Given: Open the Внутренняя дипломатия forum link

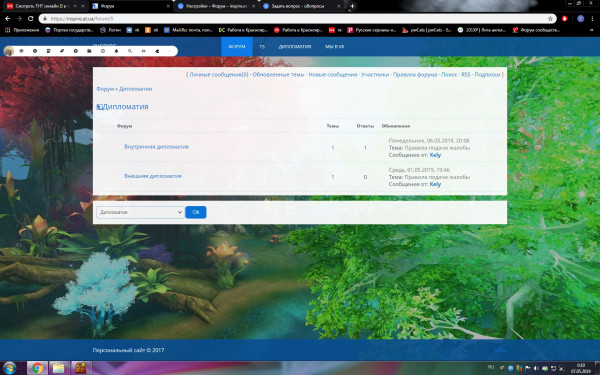Looking at the screenshot, I should coord(157,147).
